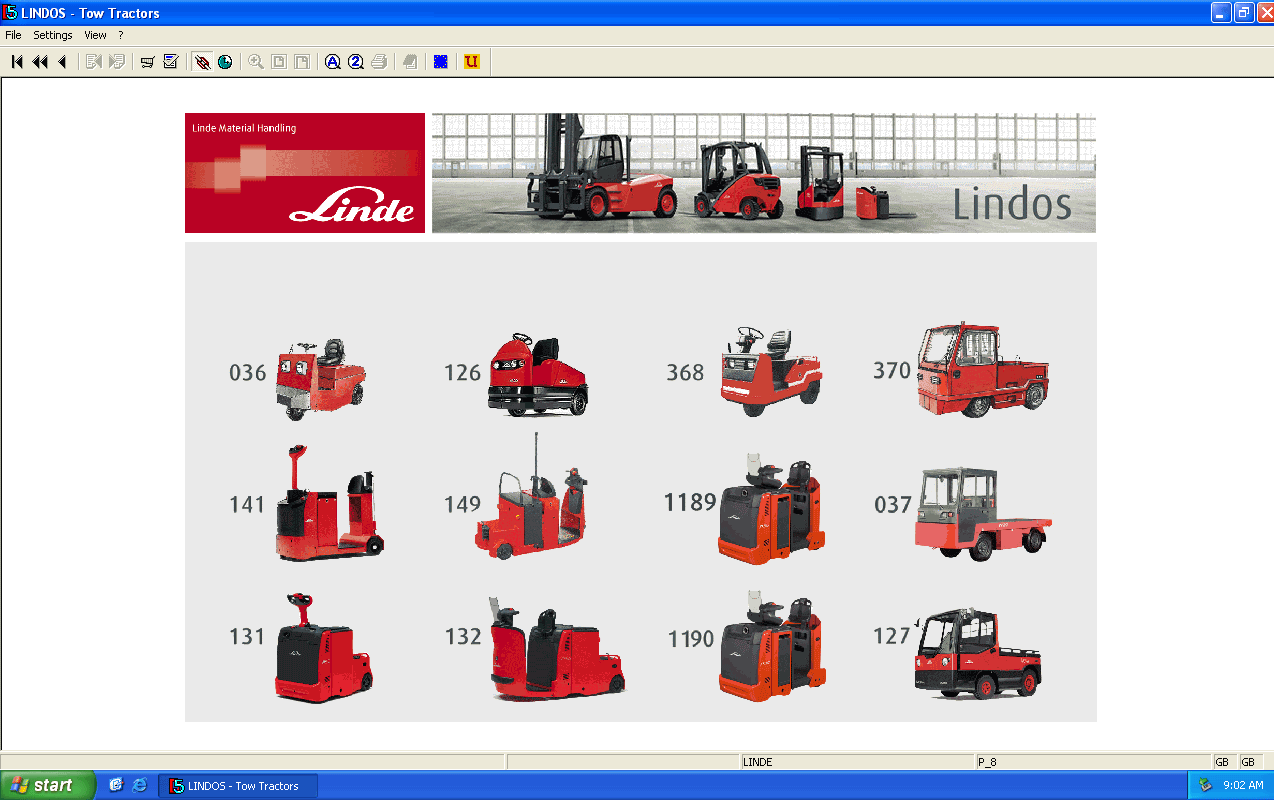
Task: Open the File menu
Action: pyautogui.click(x=13, y=34)
